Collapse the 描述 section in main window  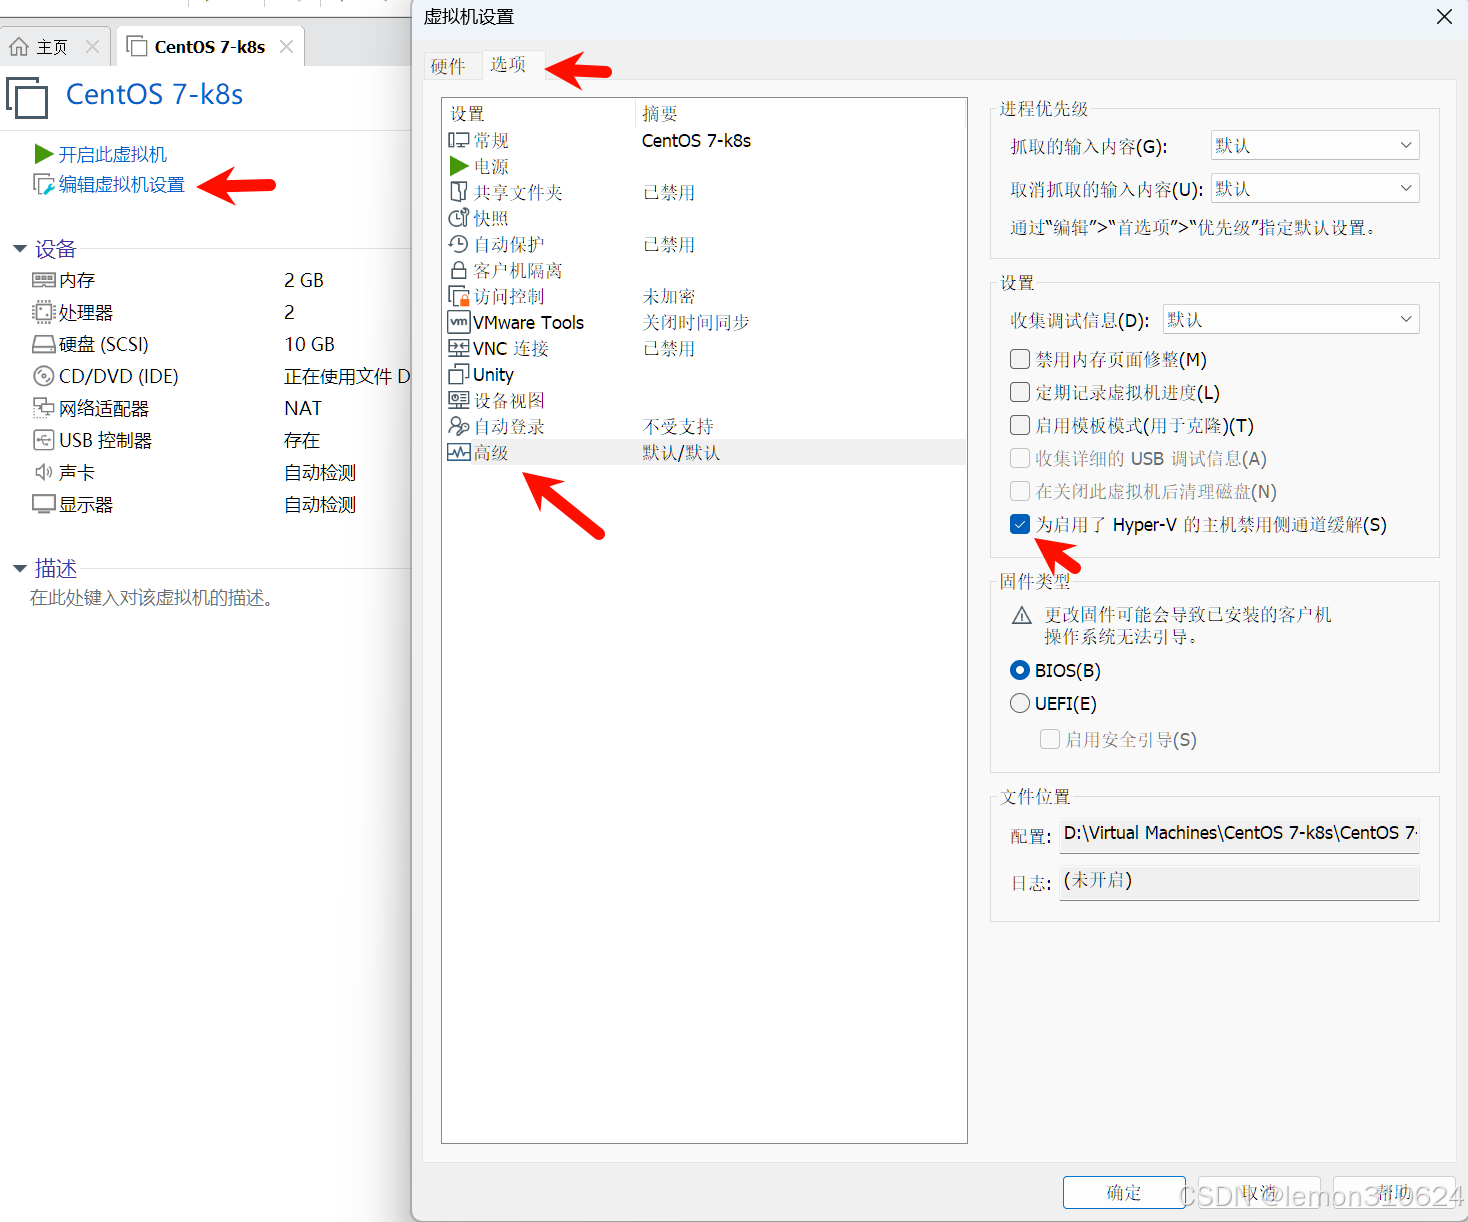coord(20,568)
